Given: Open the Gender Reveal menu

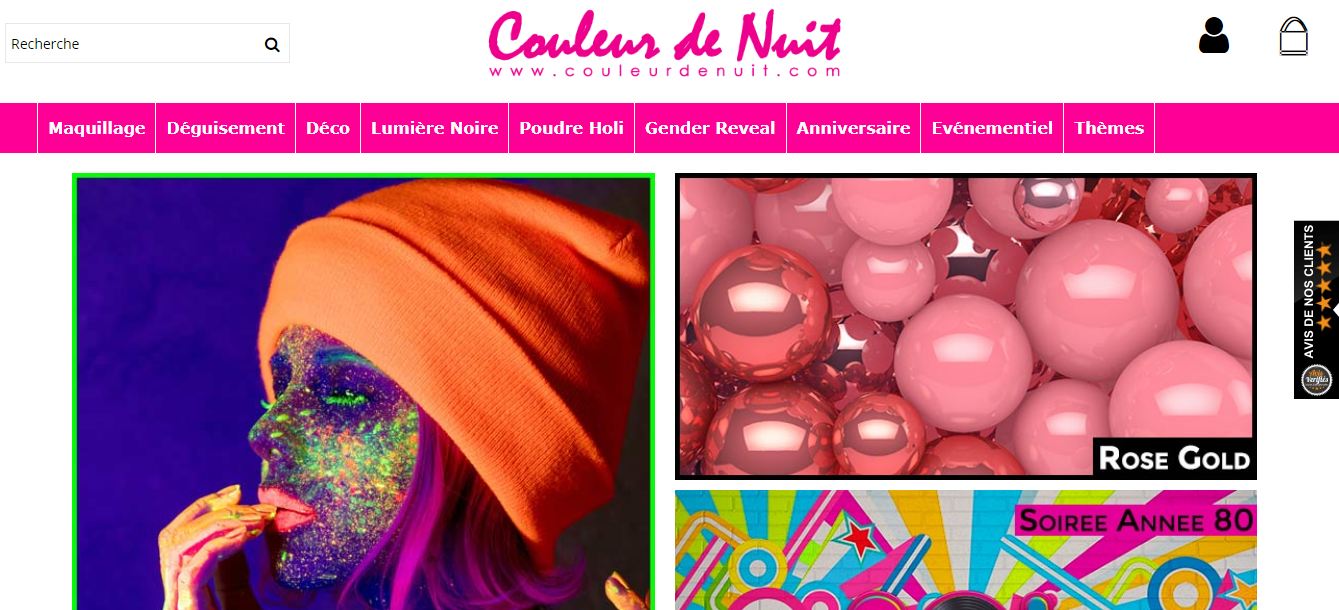Looking at the screenshot, I should click(710, 128).
